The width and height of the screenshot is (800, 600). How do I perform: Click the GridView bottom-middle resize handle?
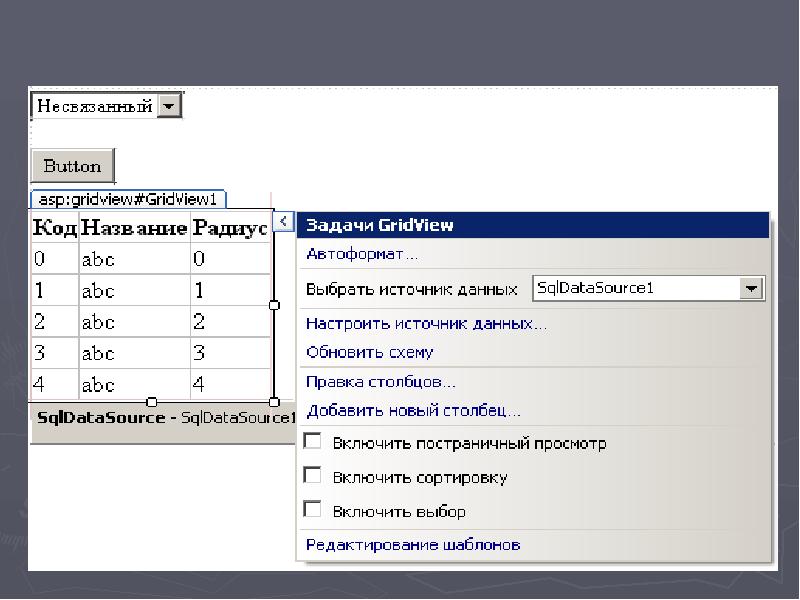coord(152,401)
